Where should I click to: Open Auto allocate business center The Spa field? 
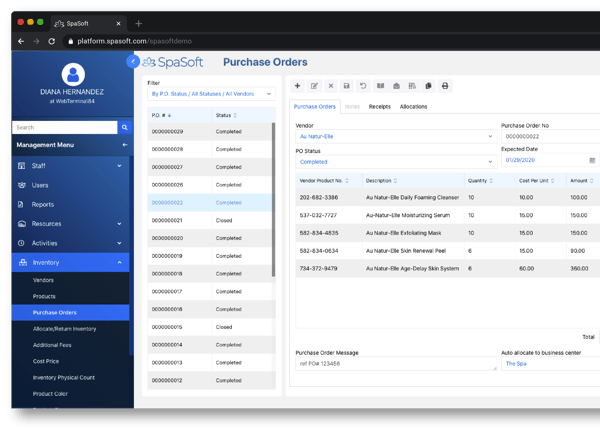(x=550, y=363)
